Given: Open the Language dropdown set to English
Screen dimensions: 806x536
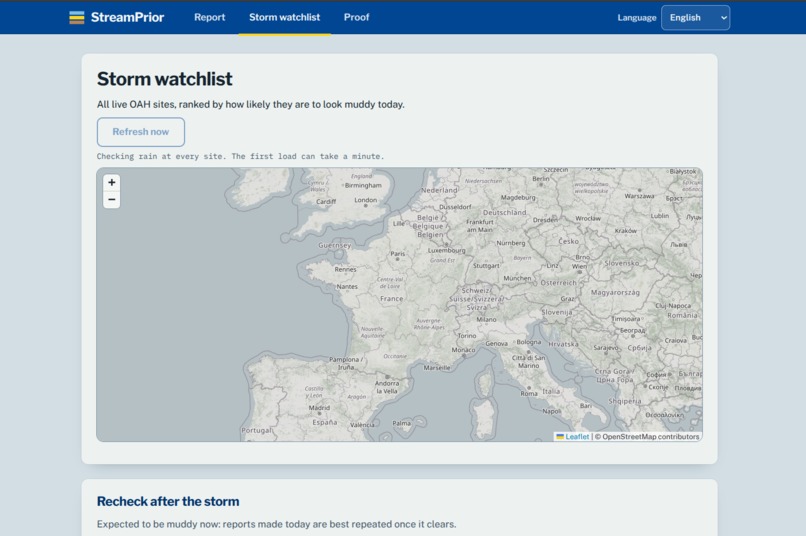Looking at the screenshot, I should 695,17.
